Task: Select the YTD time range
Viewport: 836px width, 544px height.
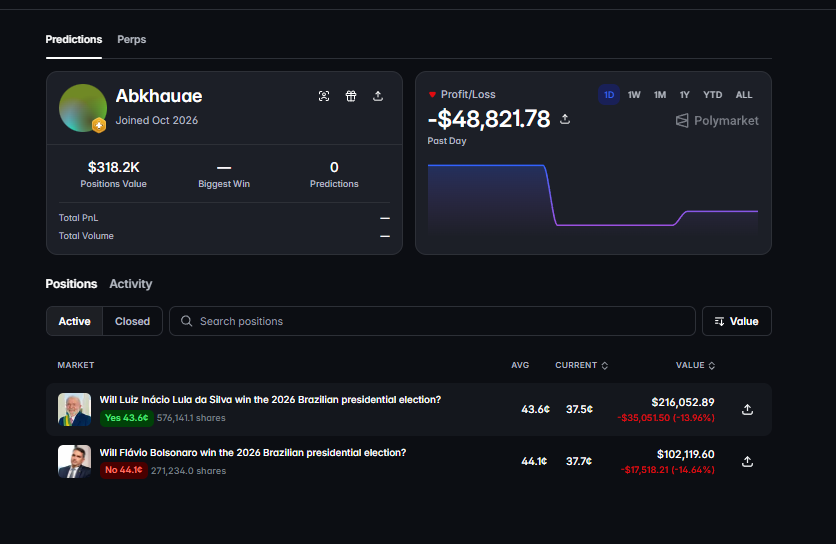Action: point(712,95)
